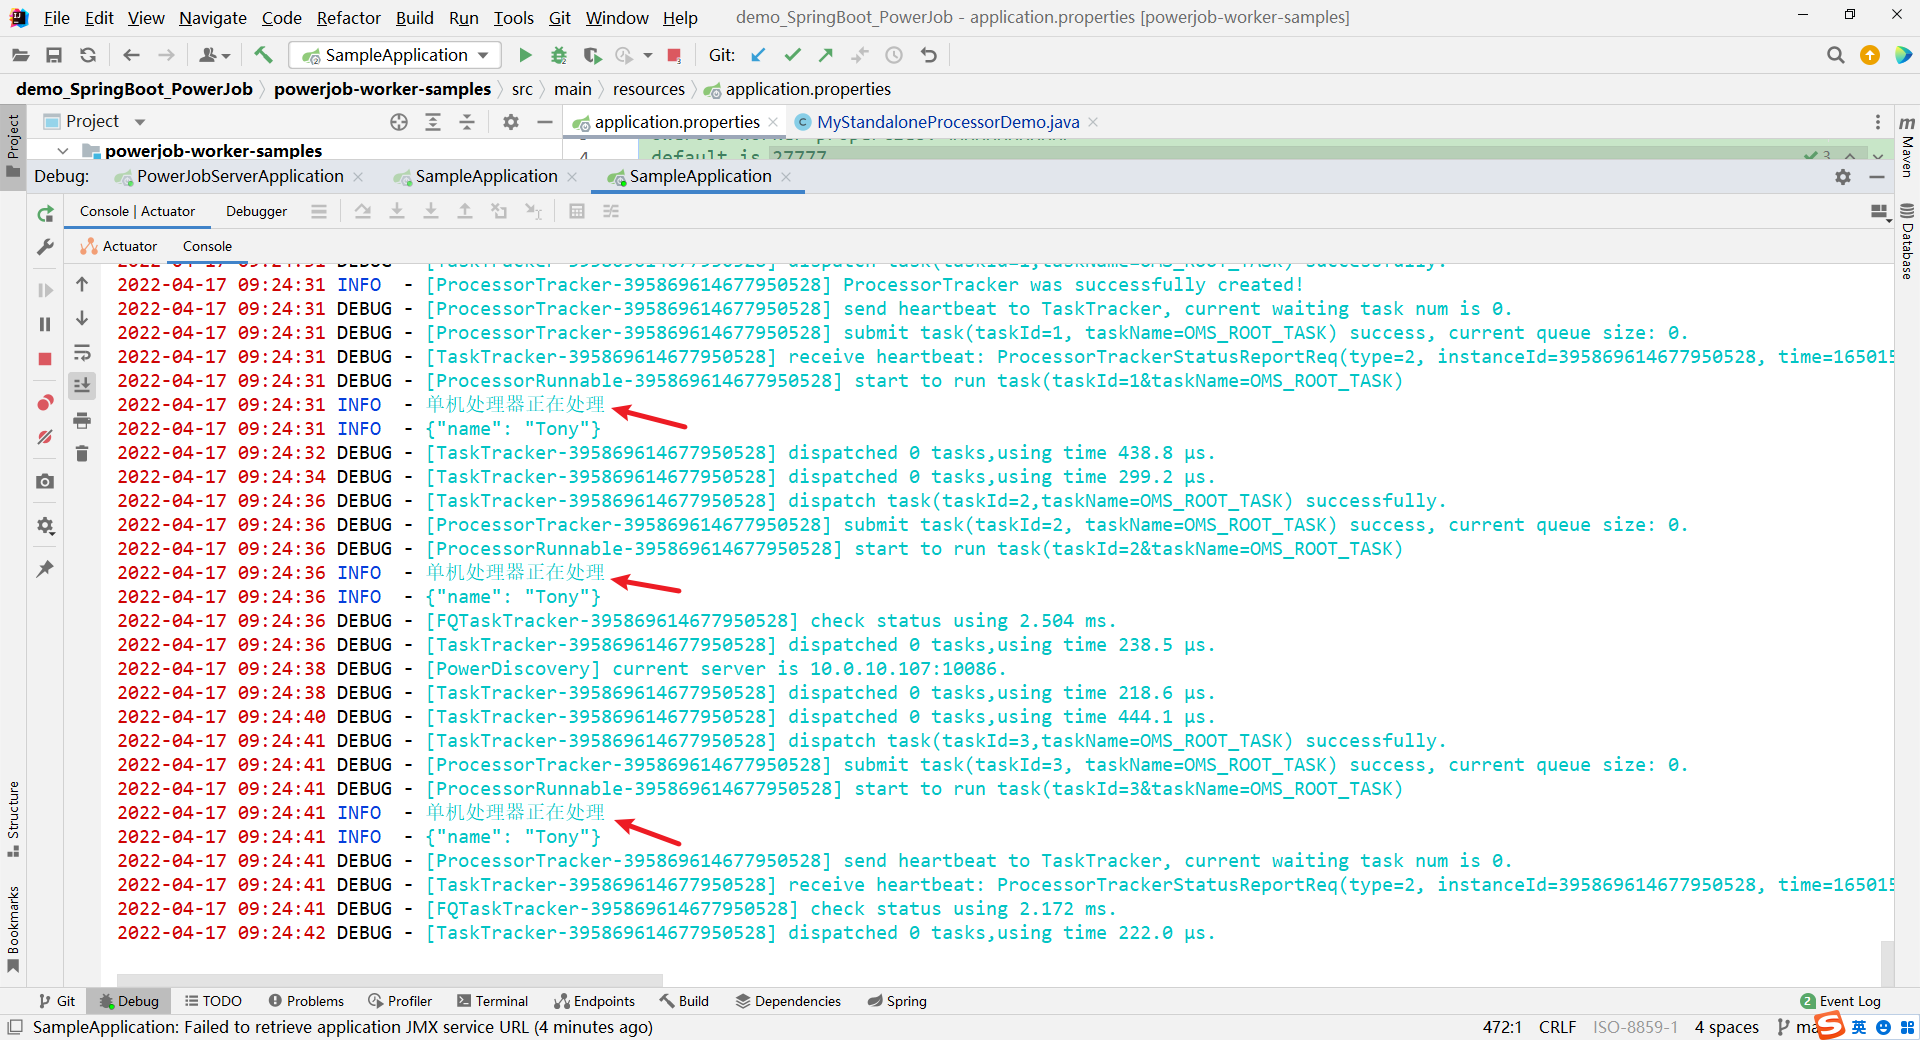Image resolution: width=1920 pixels, height=1040 pixels.
Task: Open the Refactor menu
Action: pyautogui.click(x=348, y=18)
